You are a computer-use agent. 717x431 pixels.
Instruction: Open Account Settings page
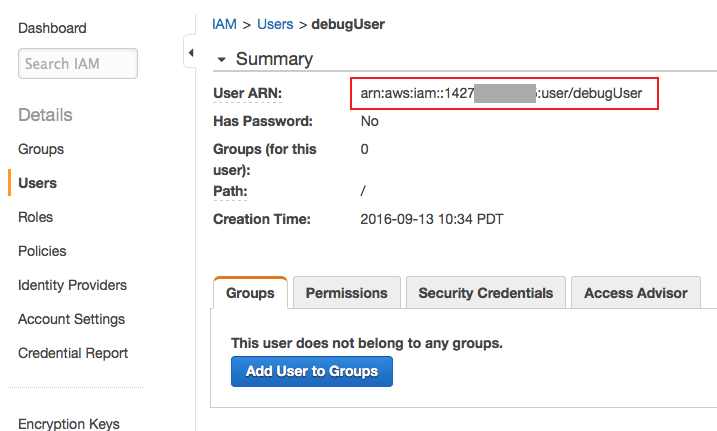tap(71, 319)
